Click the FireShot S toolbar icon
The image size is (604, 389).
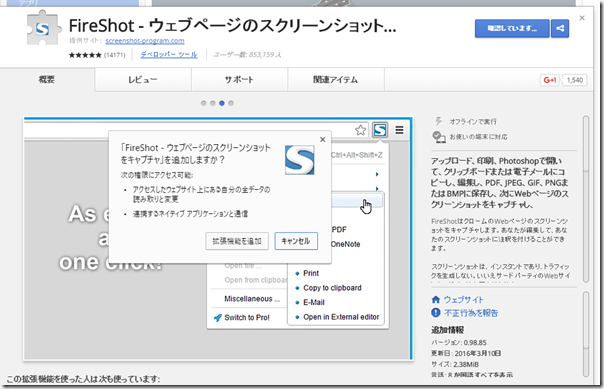[380, 130]
